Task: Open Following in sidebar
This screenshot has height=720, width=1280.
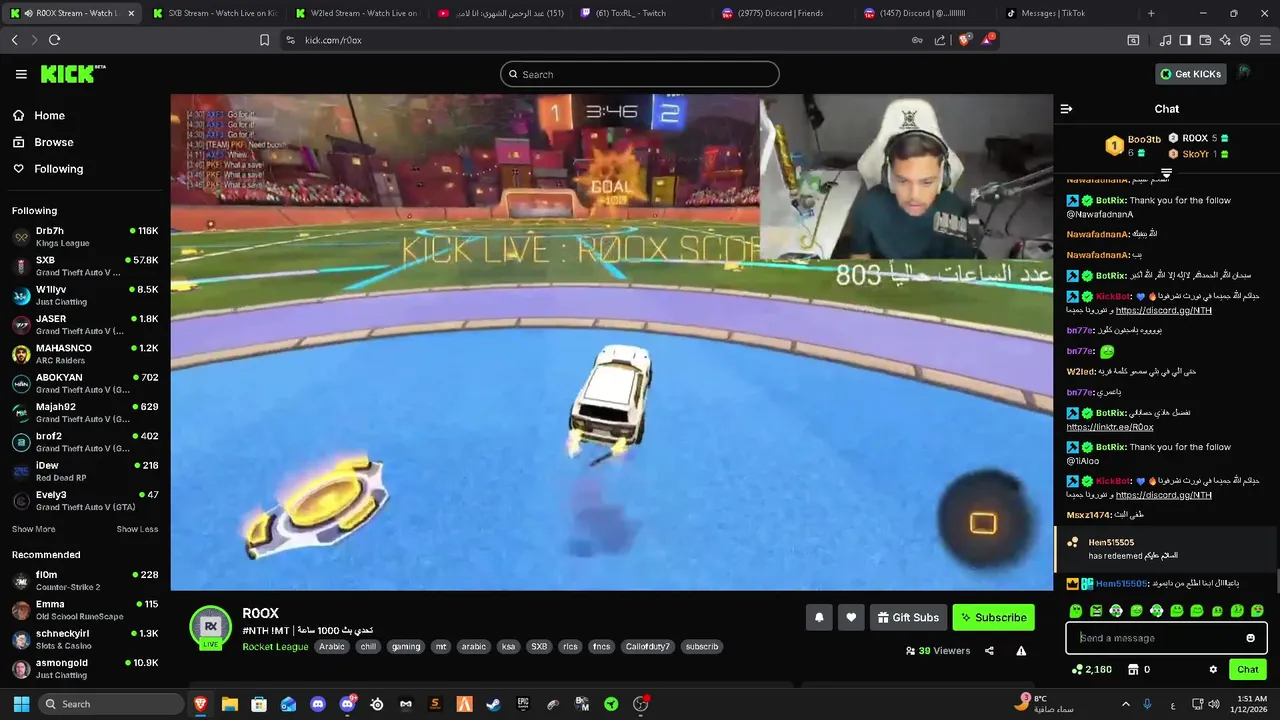Action: pos(48,169)
